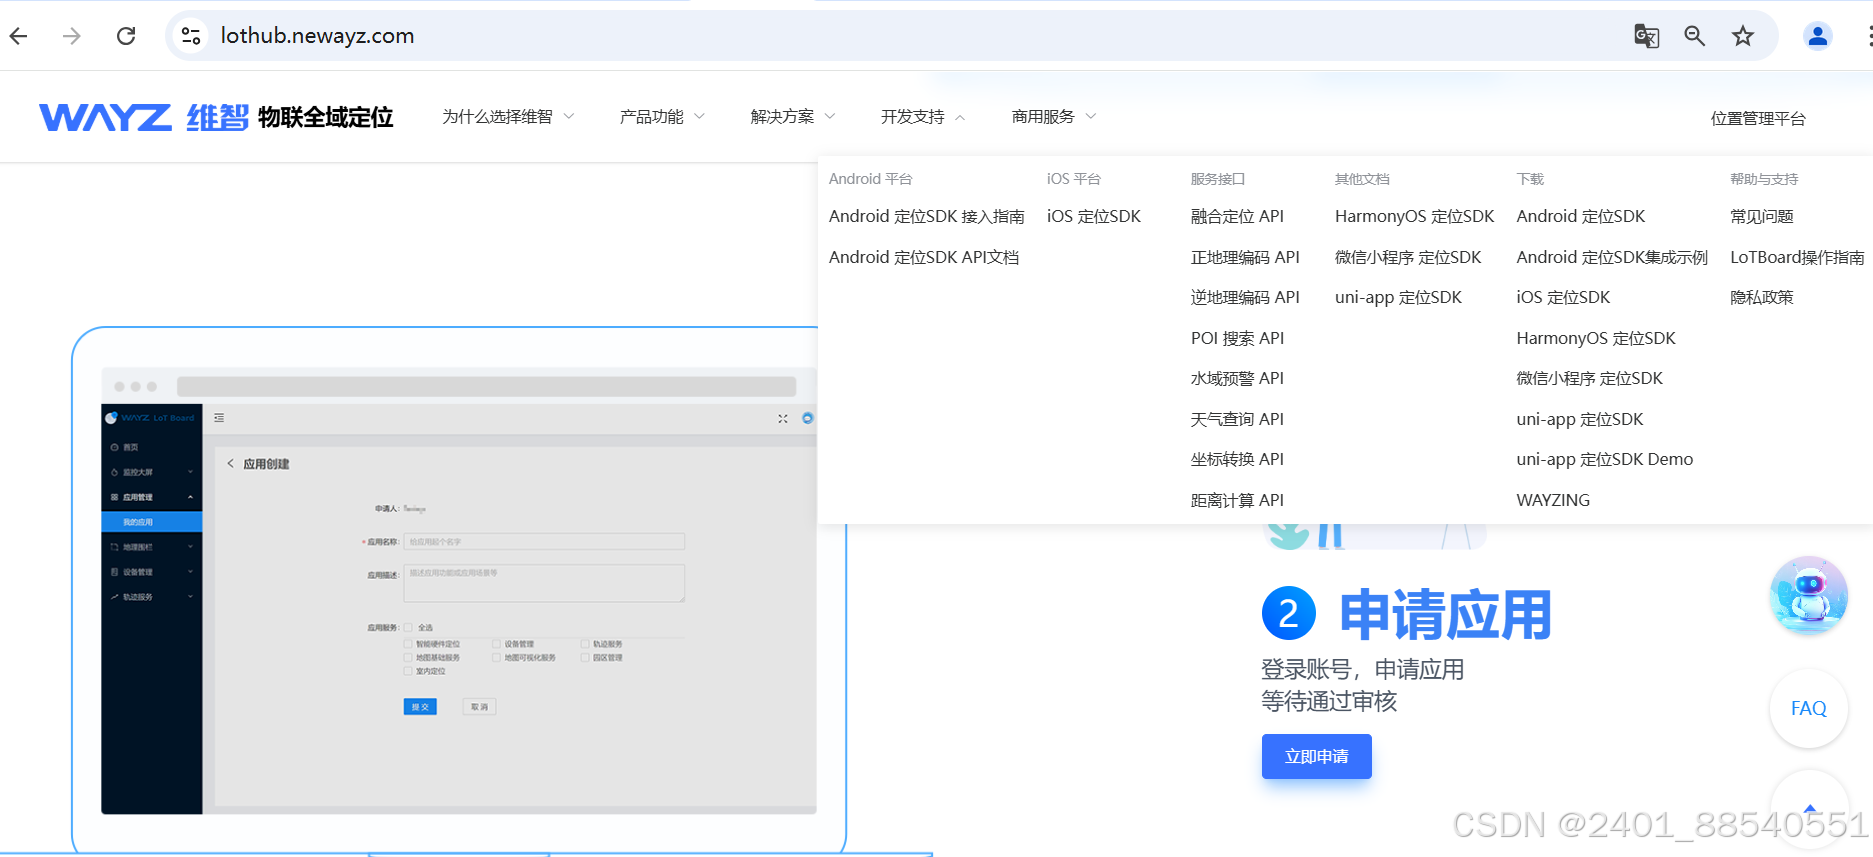The height and width of the screenshot is (857, 1873).
Task: Click the zoom magnifier icon
Action: pos(1694,36)
